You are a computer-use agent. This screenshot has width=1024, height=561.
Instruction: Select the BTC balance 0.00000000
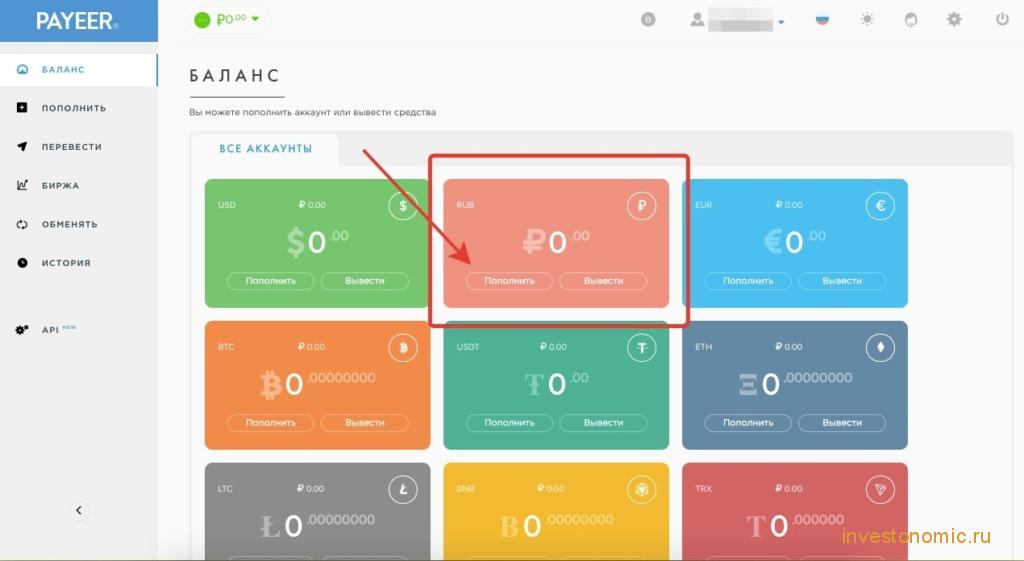point(318,383)
